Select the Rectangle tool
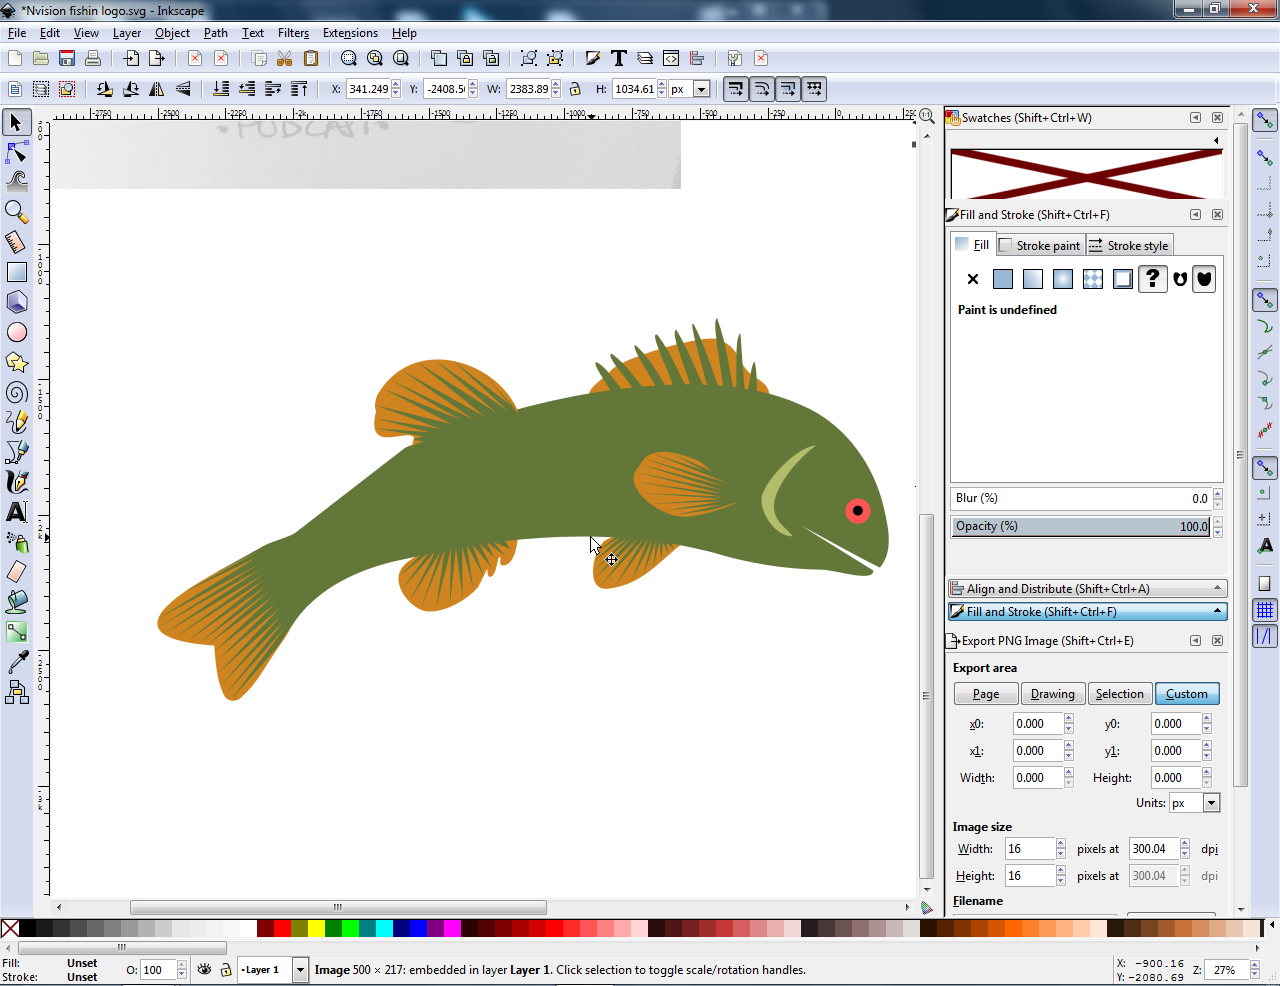This screenshot has width=1280, height=986. click(17, 272)
